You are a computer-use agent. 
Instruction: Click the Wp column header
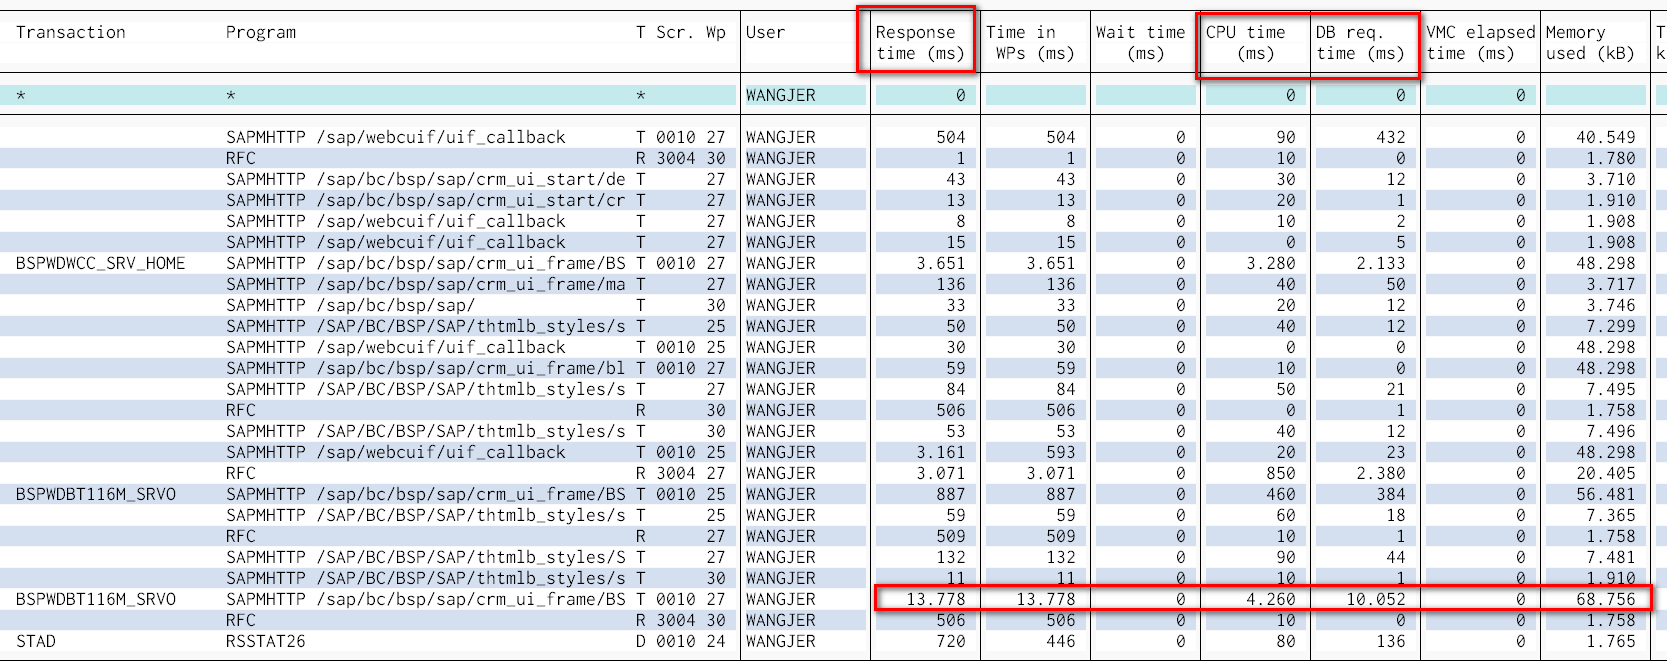(x=716, y=32)
